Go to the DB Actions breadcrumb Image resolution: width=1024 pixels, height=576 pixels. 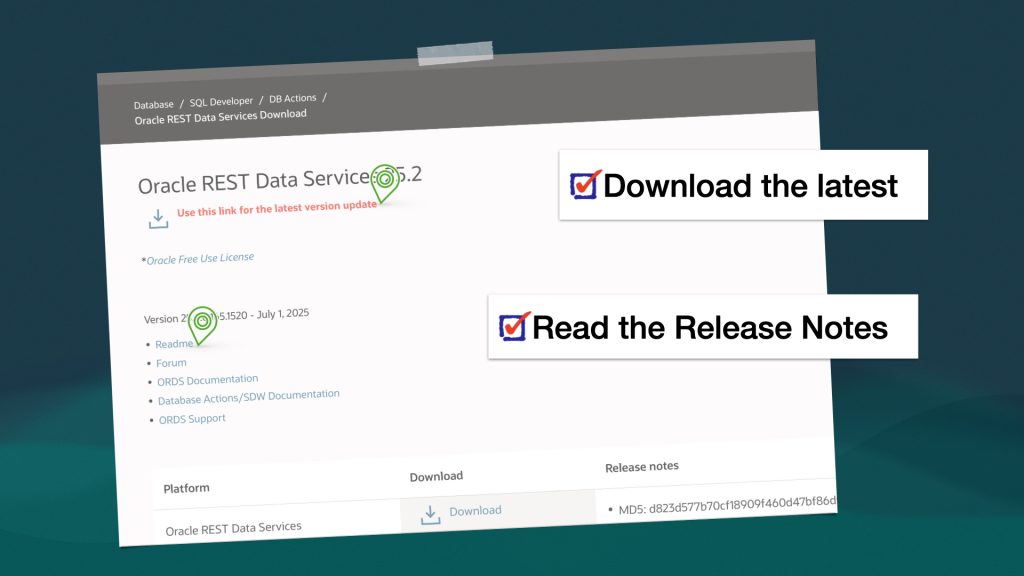click(x=293, y=99)
